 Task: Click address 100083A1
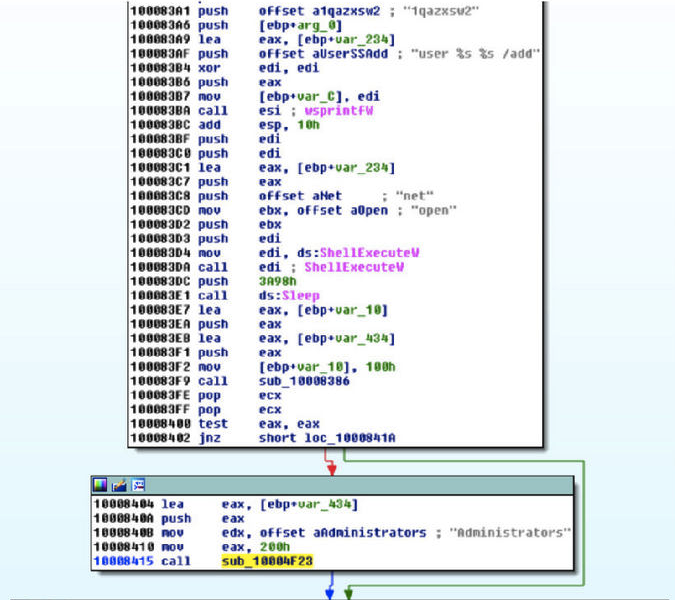point(160,11)
